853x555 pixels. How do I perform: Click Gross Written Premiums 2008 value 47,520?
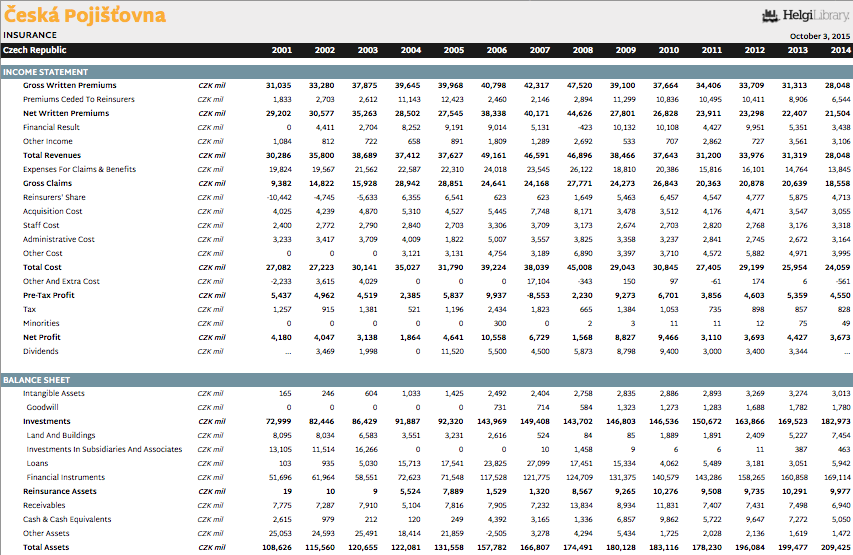[579, 85]
